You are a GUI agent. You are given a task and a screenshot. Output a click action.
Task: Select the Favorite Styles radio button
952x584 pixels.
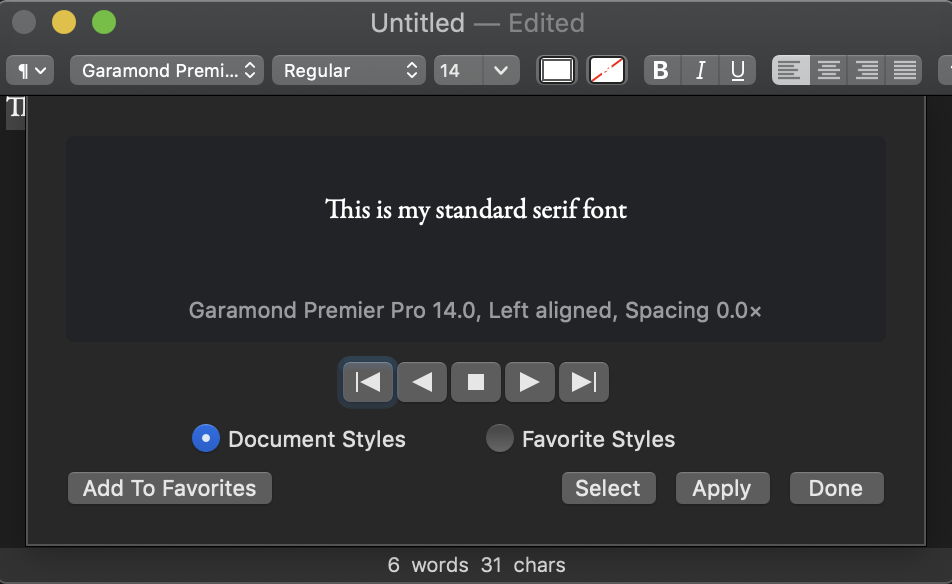click(x=499, y=439)
